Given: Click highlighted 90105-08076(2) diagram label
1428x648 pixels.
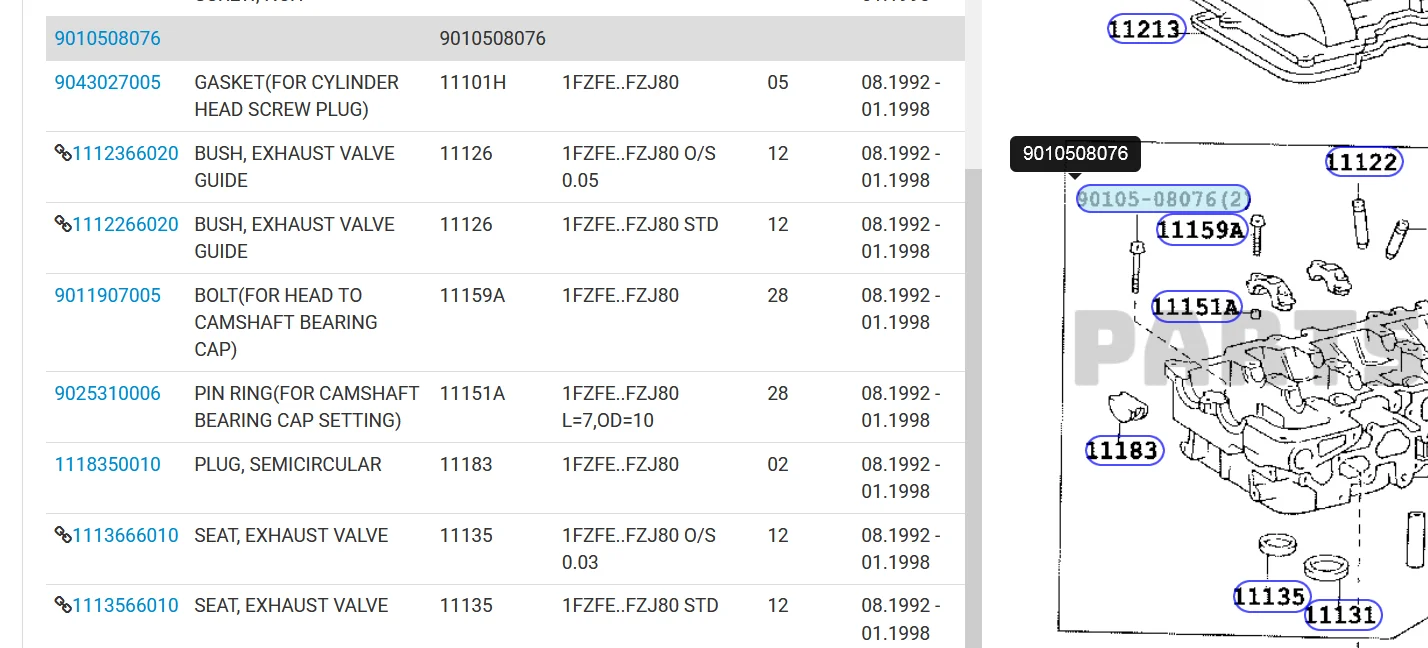Looking at the screenshot, I should (x=1162, y=199).
